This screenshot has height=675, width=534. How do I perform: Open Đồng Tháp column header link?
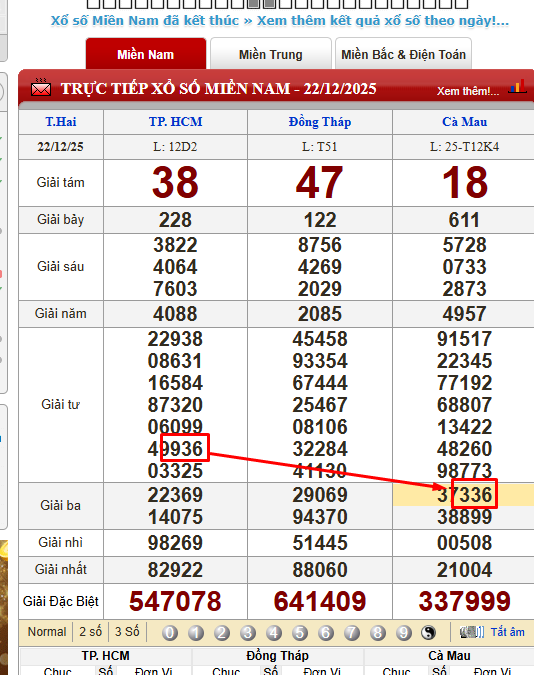point(320,122)
